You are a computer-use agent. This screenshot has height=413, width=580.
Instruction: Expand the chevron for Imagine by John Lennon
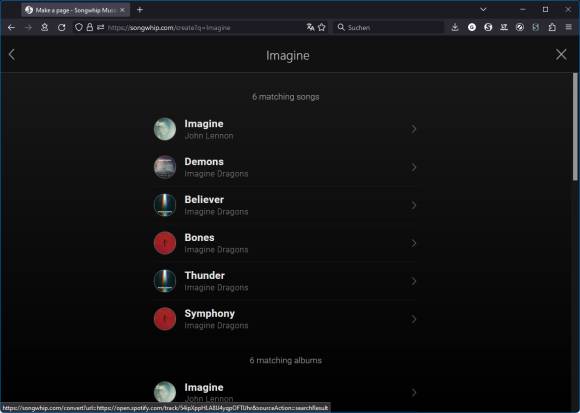pyautogui.click(x=414, y=129)
